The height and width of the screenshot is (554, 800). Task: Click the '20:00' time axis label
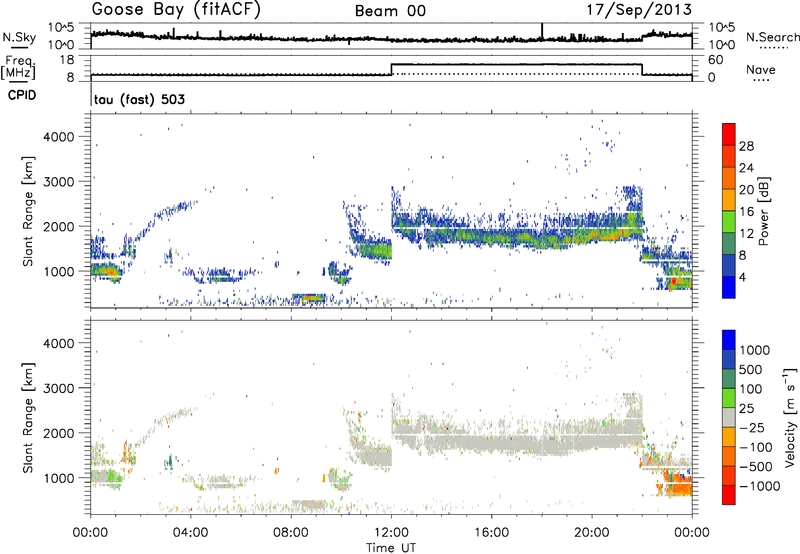coord(592,533)
